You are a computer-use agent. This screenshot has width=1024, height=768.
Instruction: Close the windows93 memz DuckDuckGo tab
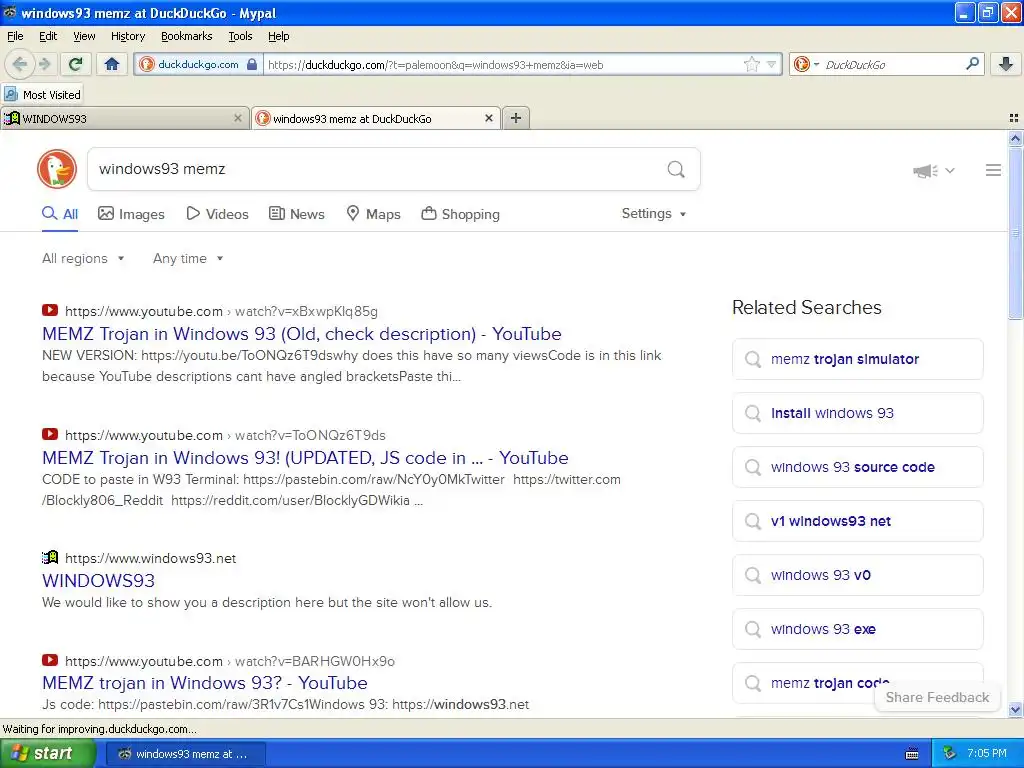click(488, 118)
